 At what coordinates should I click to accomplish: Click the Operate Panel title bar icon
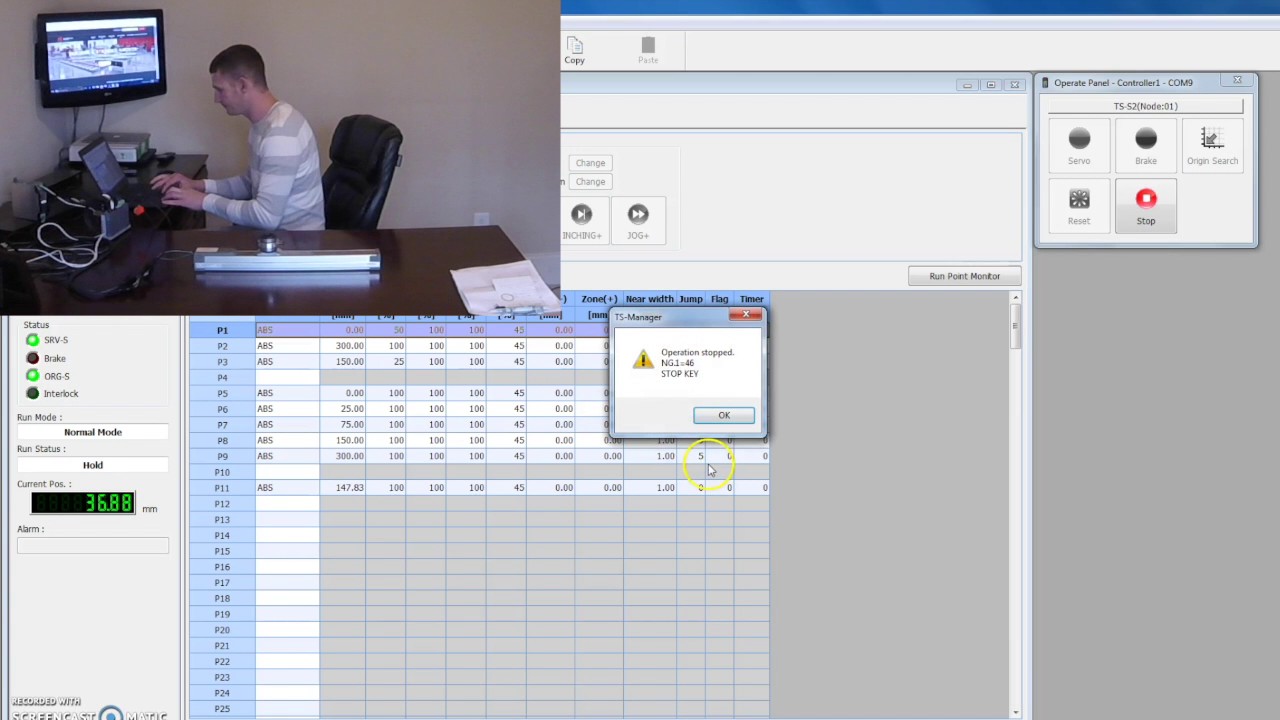tap(1045, 83)
